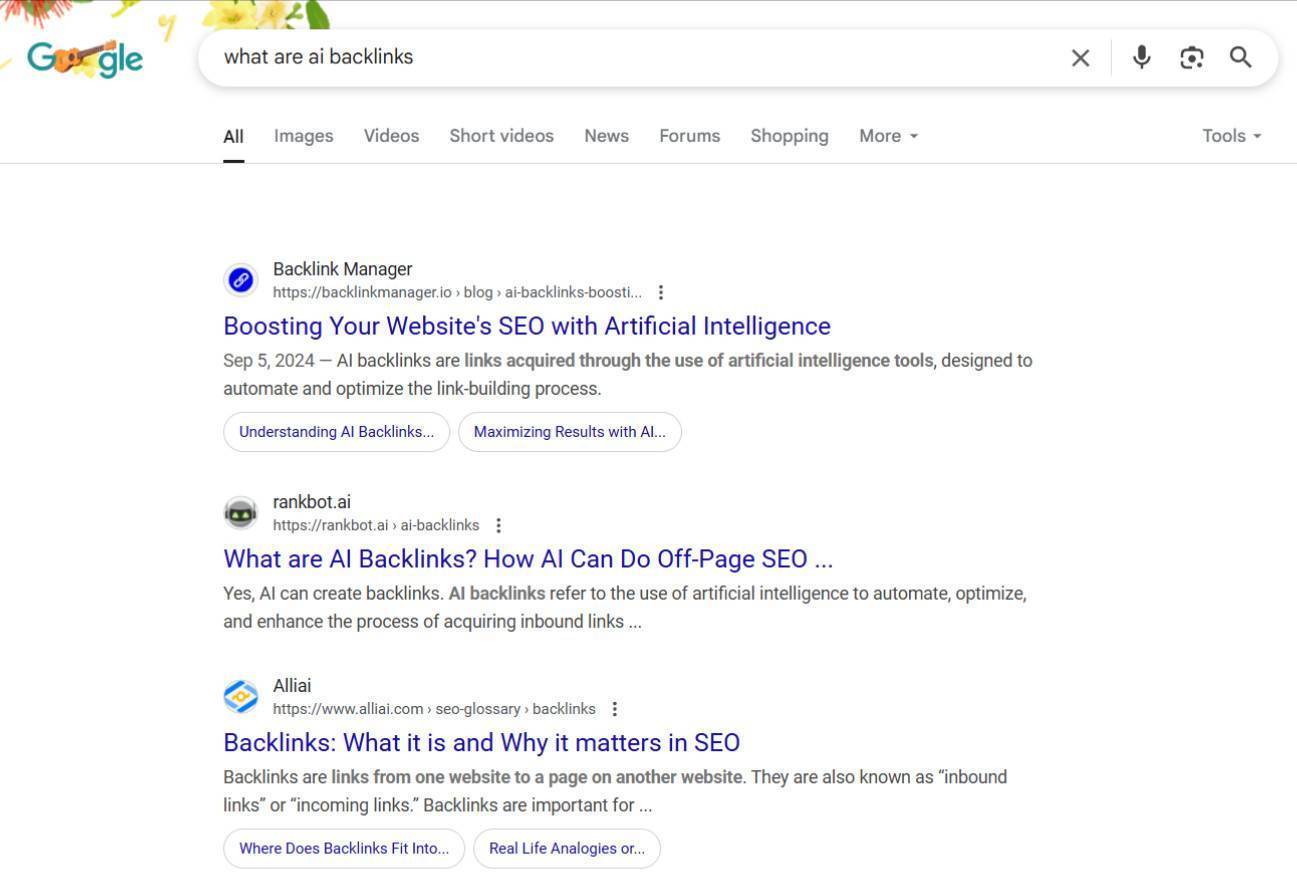
Task: Click the Backlink Manager site favicon
Action: point(241,280)
